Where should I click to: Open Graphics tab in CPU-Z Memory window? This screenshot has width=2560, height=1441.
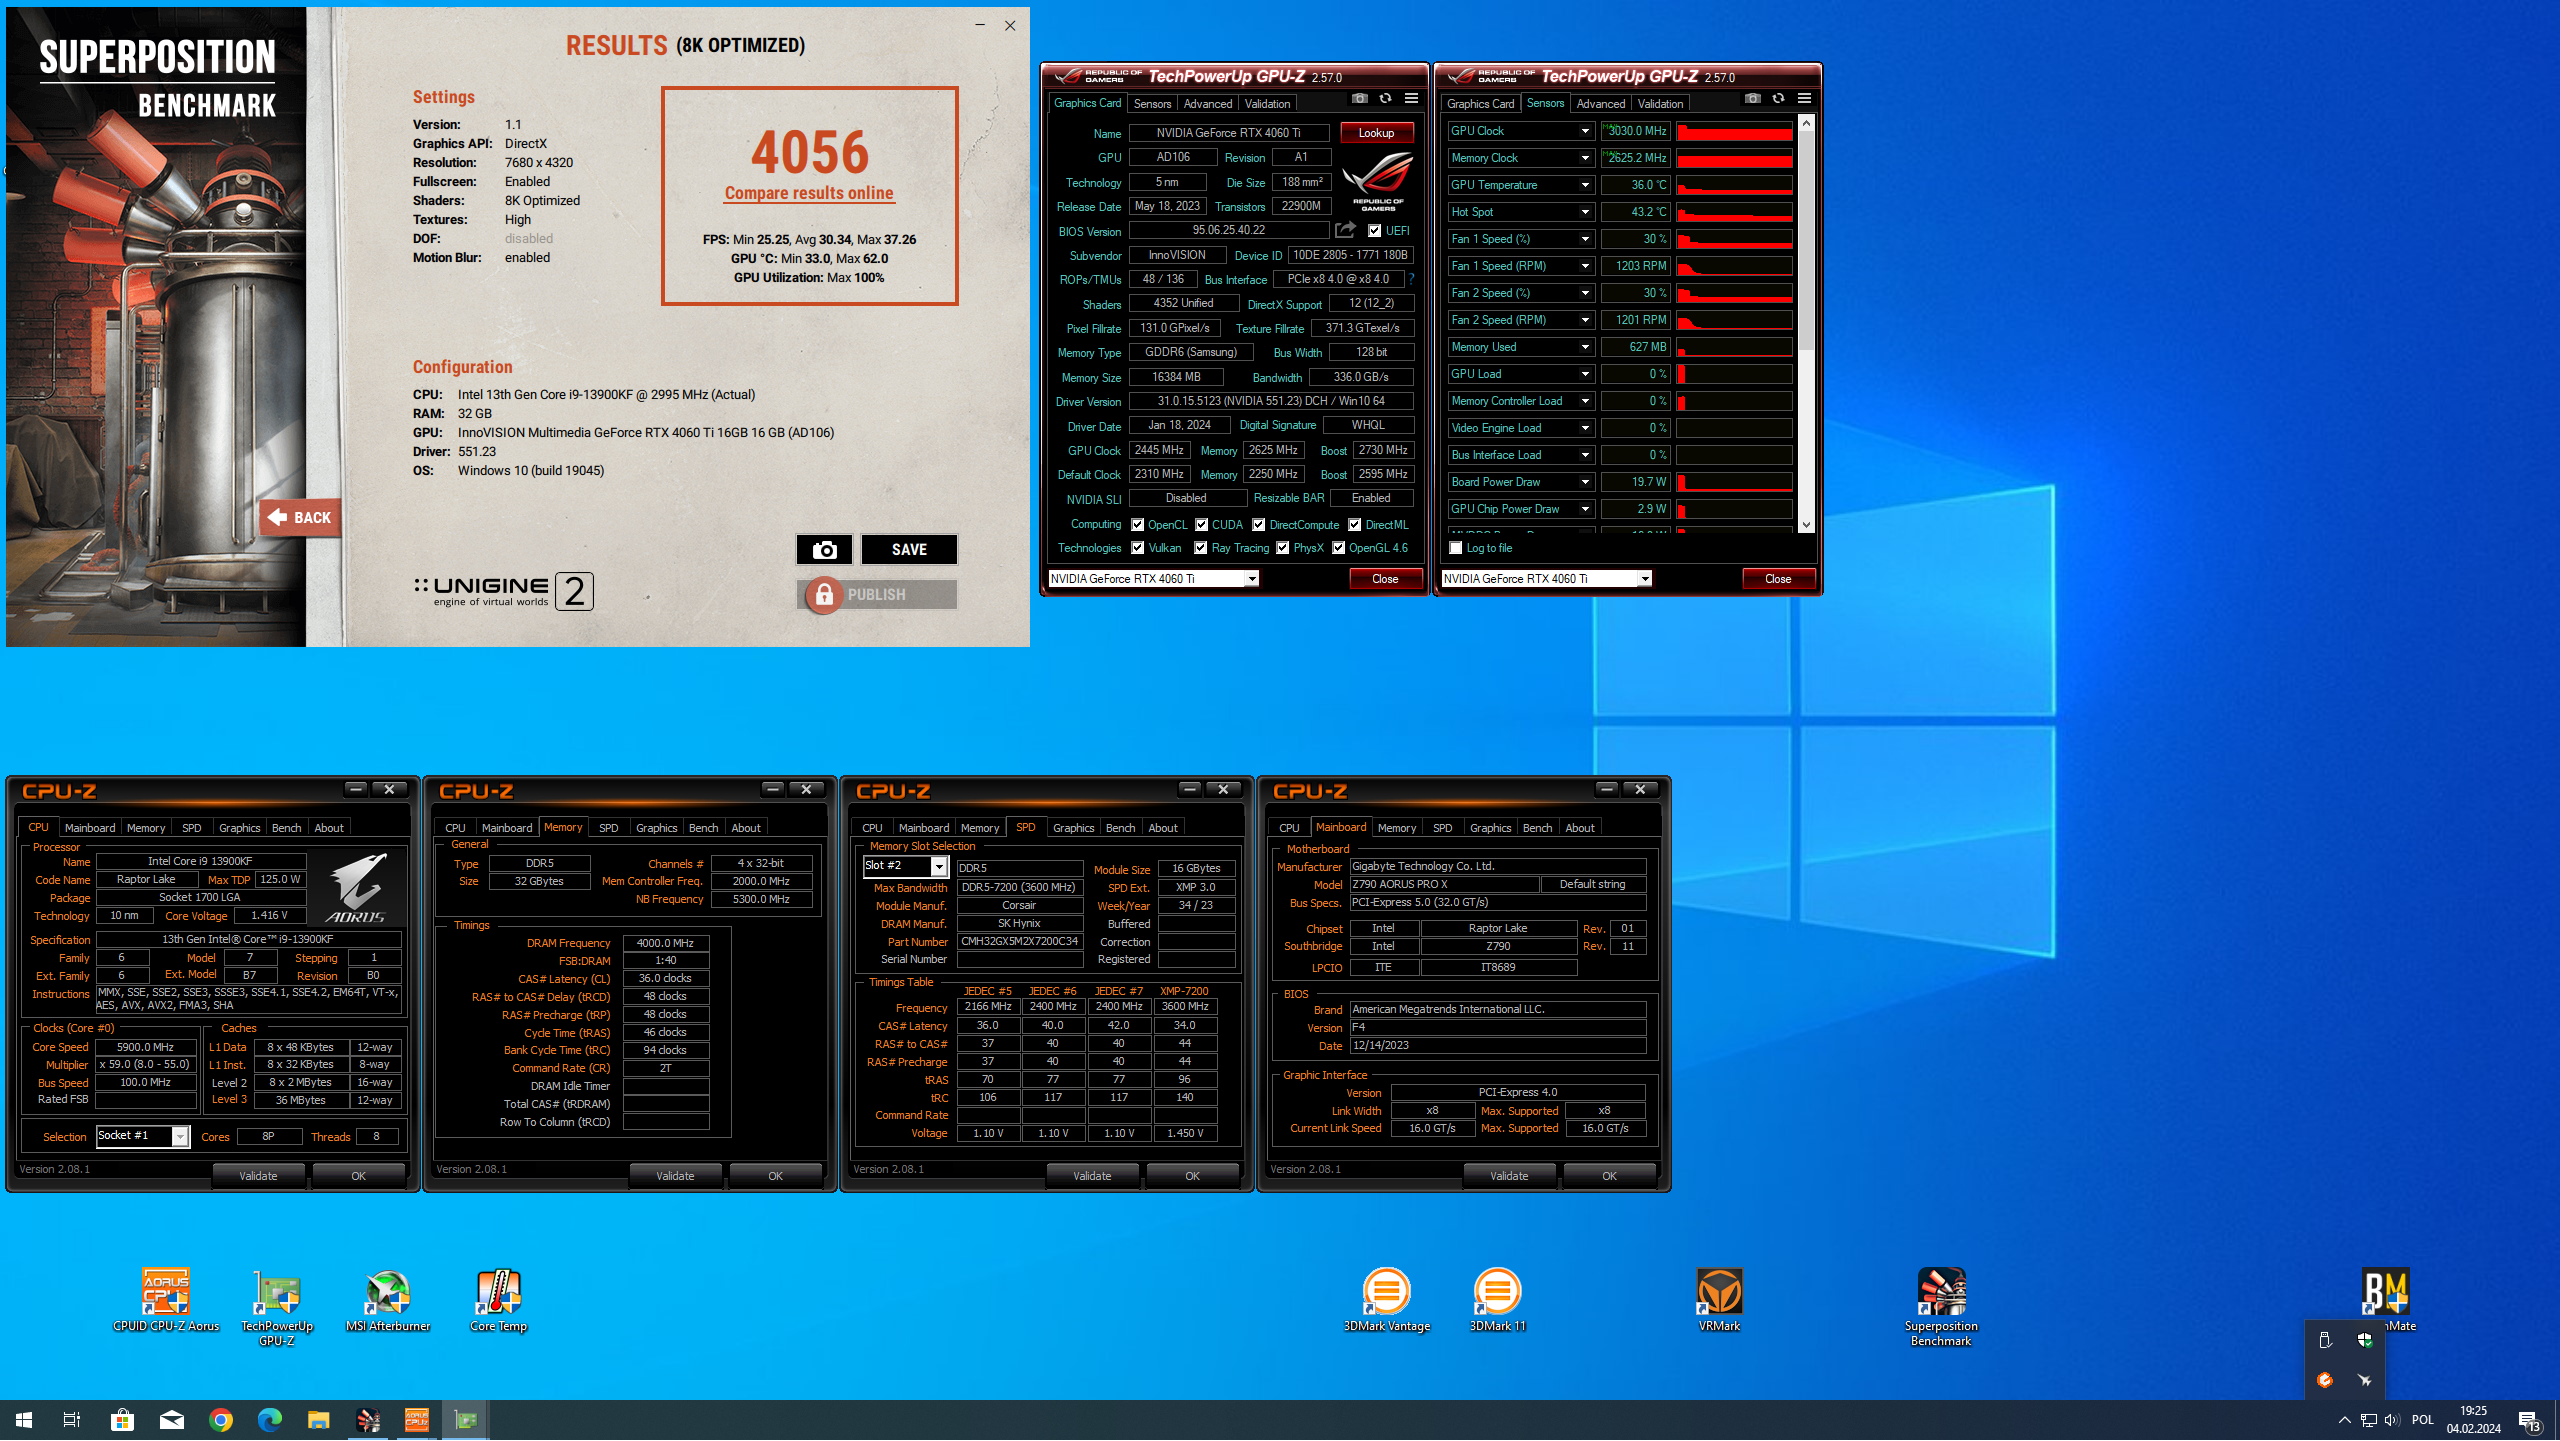[x=656, y=828]
